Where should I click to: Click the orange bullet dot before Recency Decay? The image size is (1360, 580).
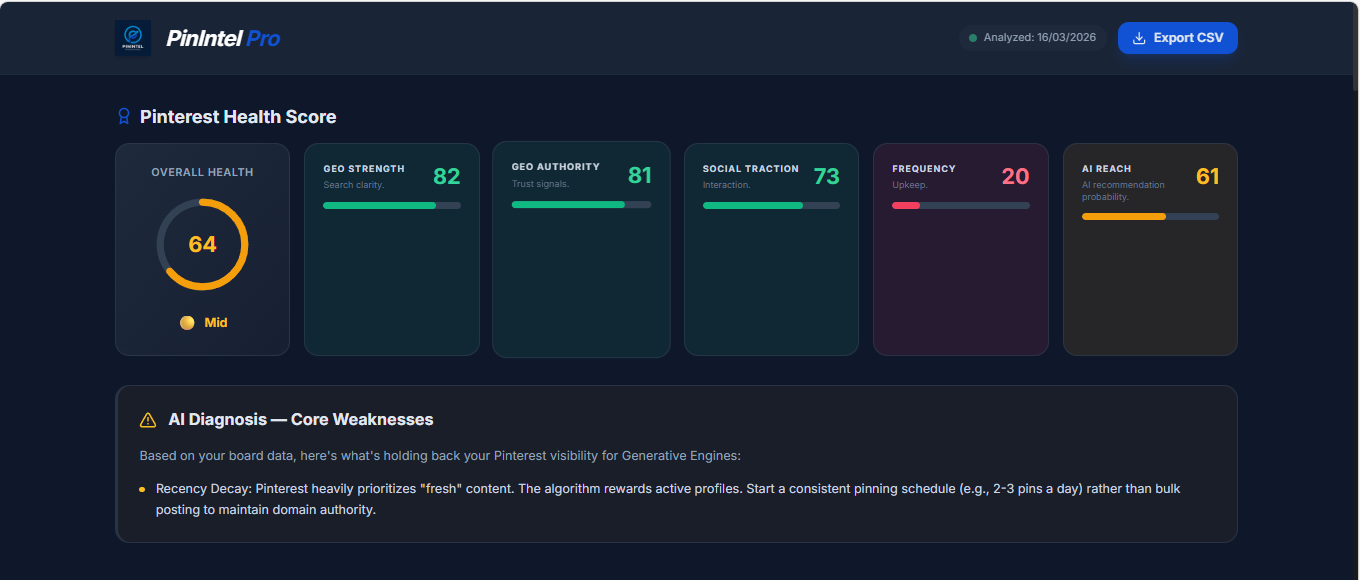click(x=142, y=490)
